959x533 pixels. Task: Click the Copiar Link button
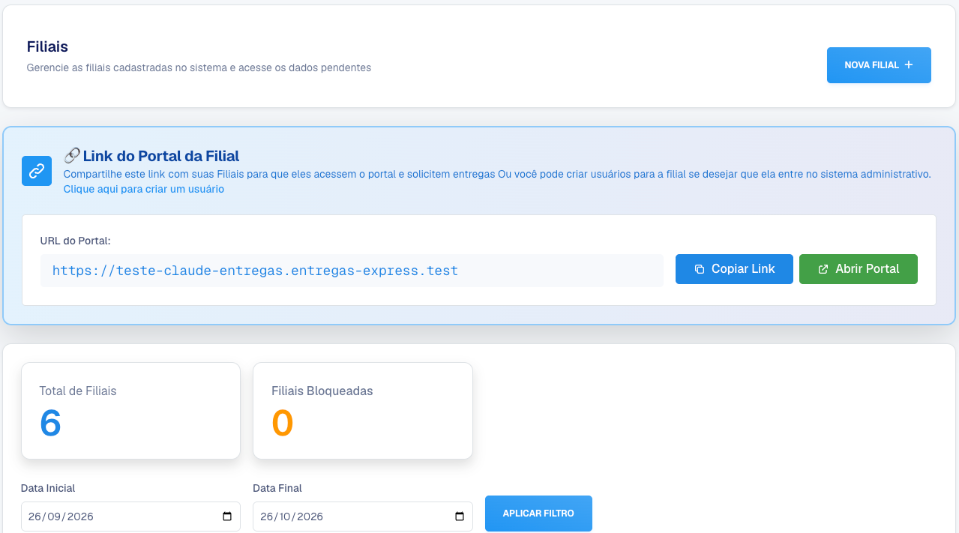(x=734, y=269)
